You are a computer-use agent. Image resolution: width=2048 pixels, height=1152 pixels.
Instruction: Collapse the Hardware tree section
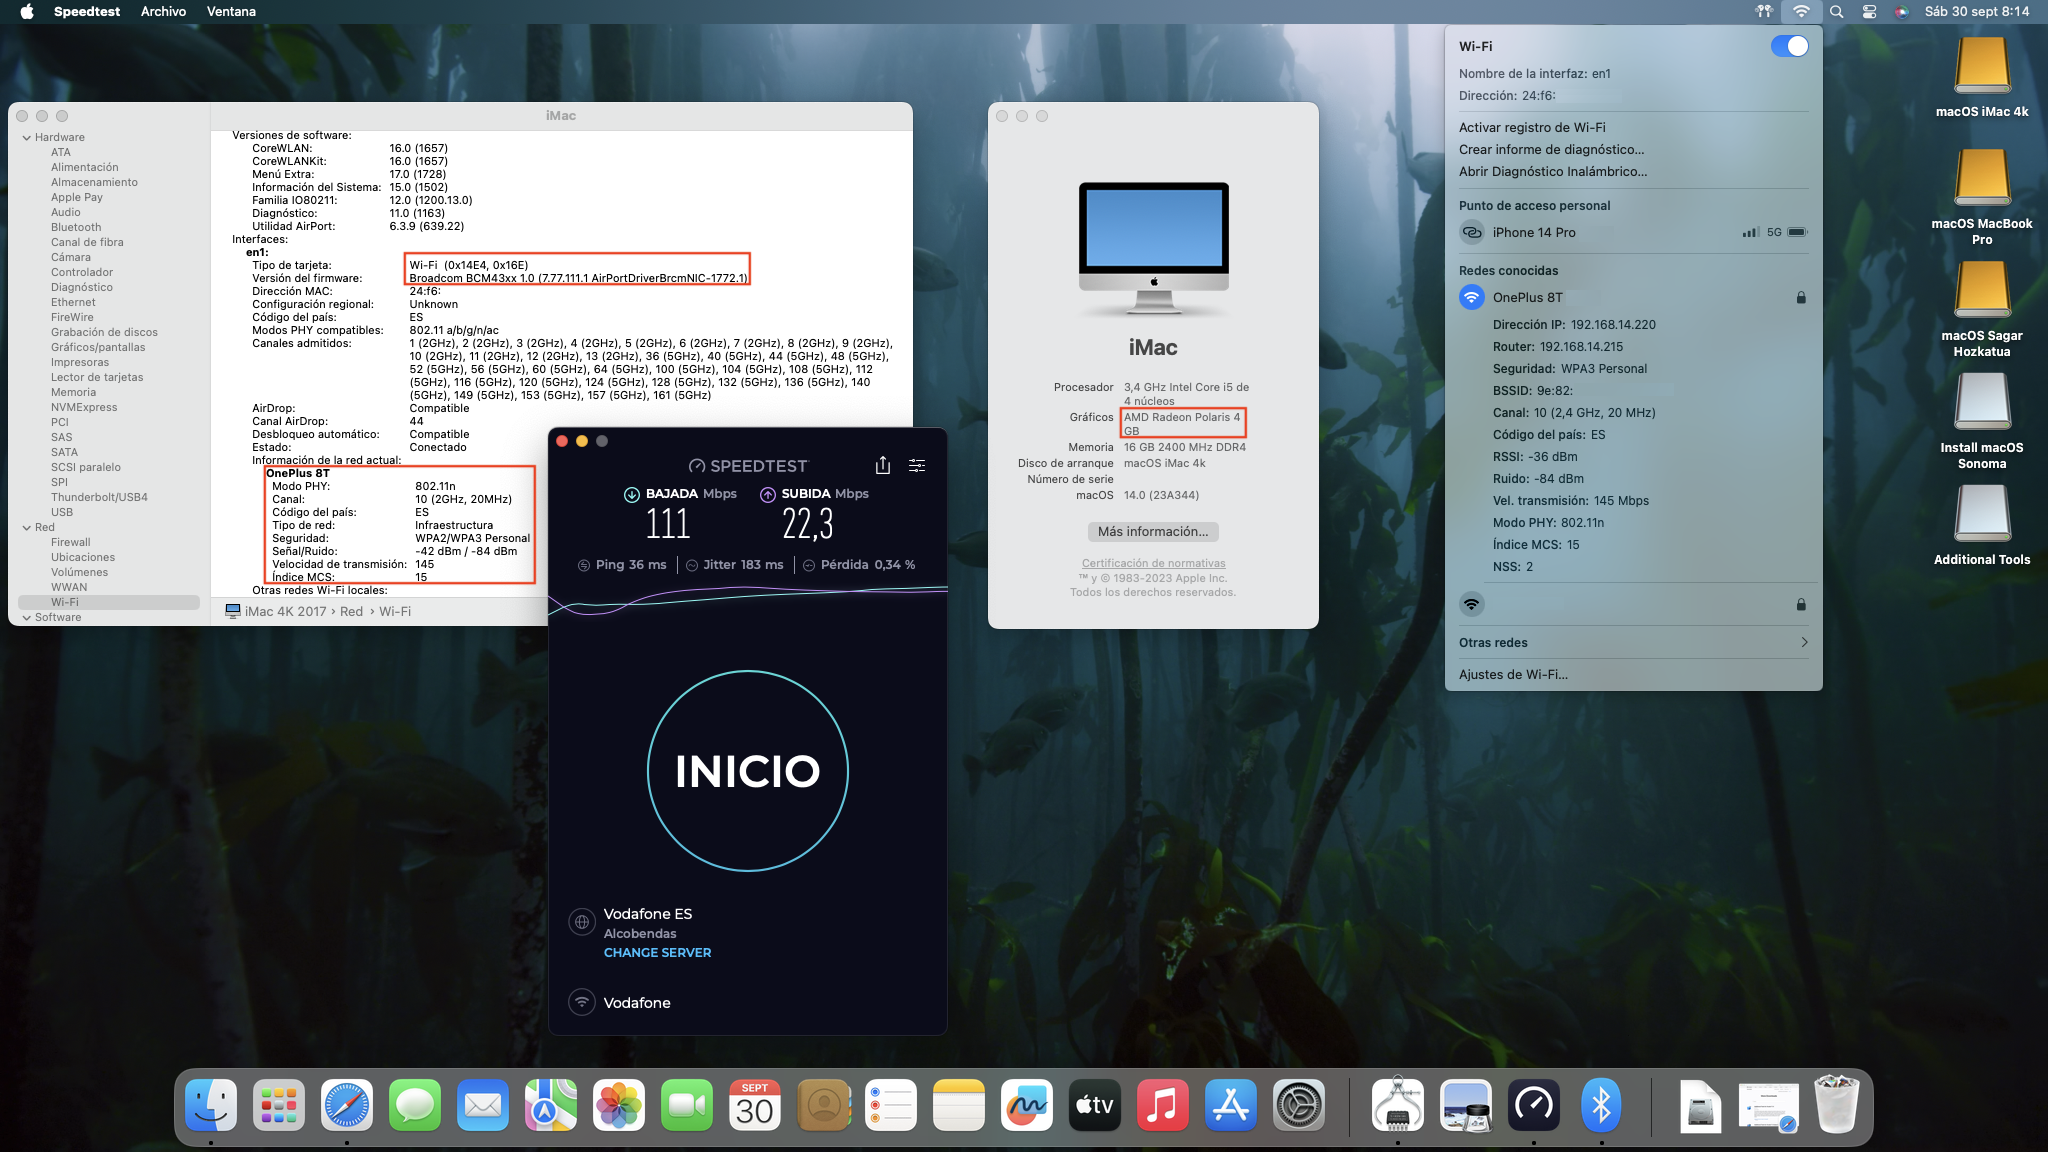click(x=27, y=138)
